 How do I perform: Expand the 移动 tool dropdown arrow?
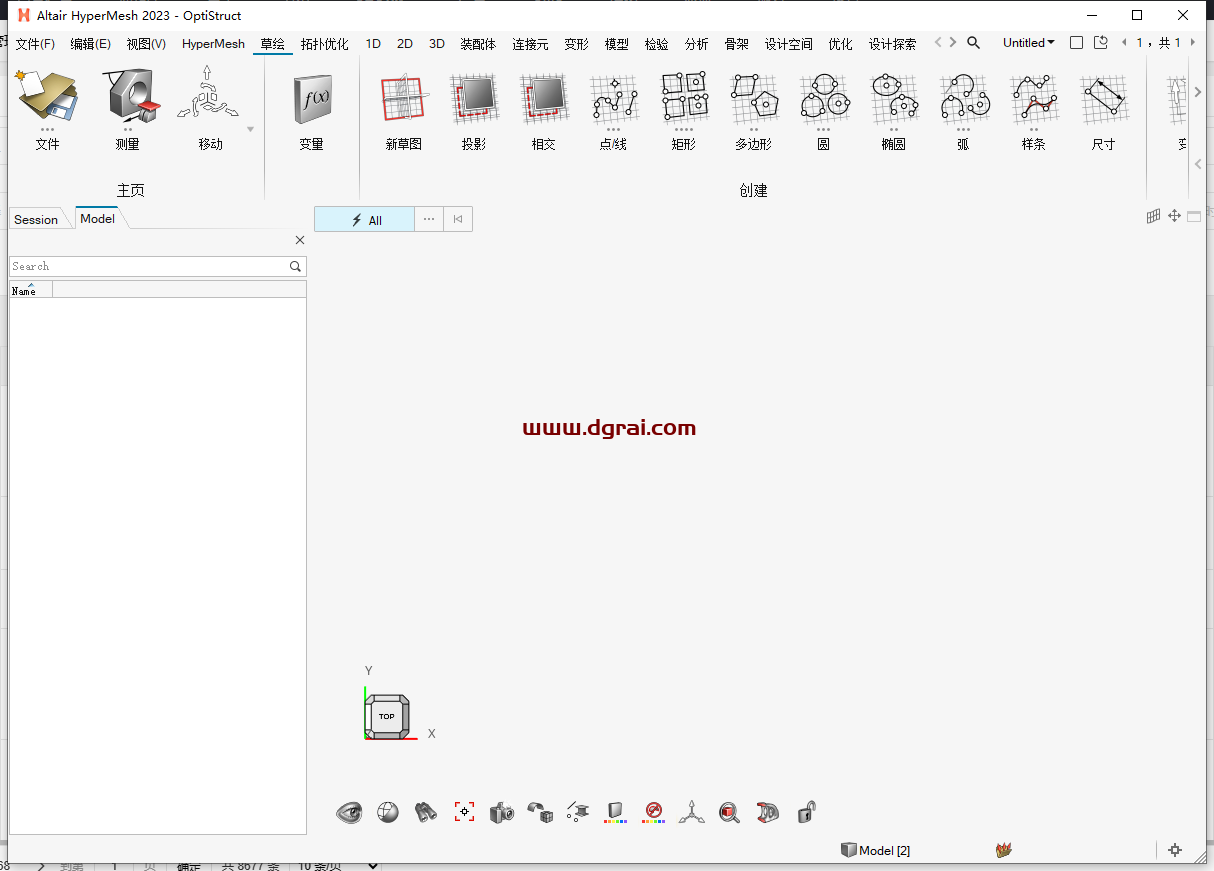click(x=250, y=129)
